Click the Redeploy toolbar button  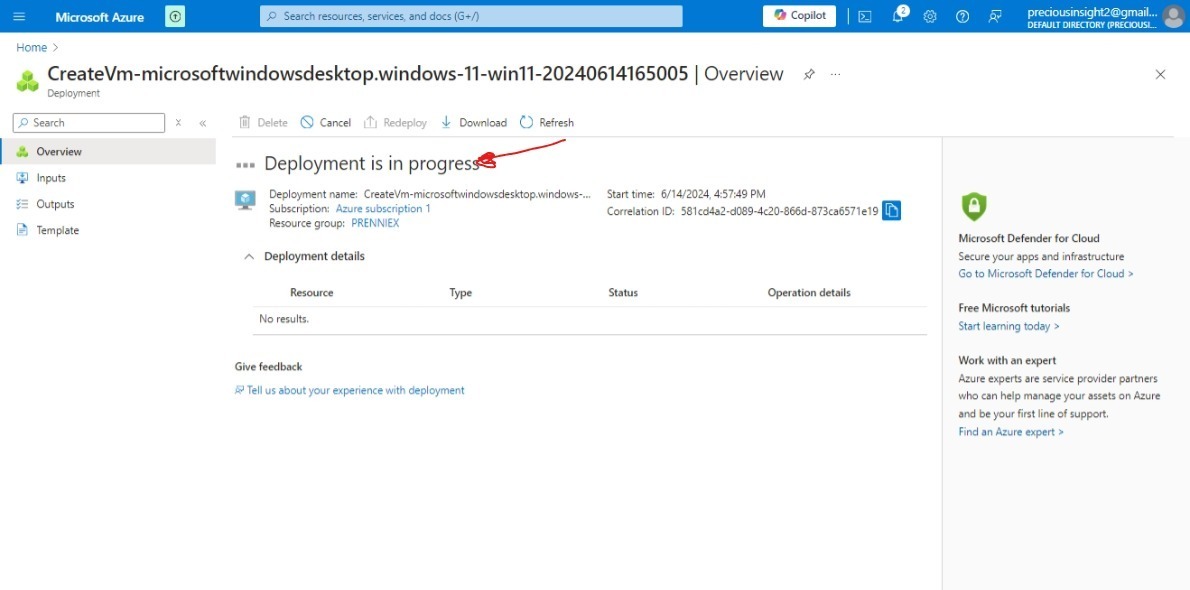(395, 122)
